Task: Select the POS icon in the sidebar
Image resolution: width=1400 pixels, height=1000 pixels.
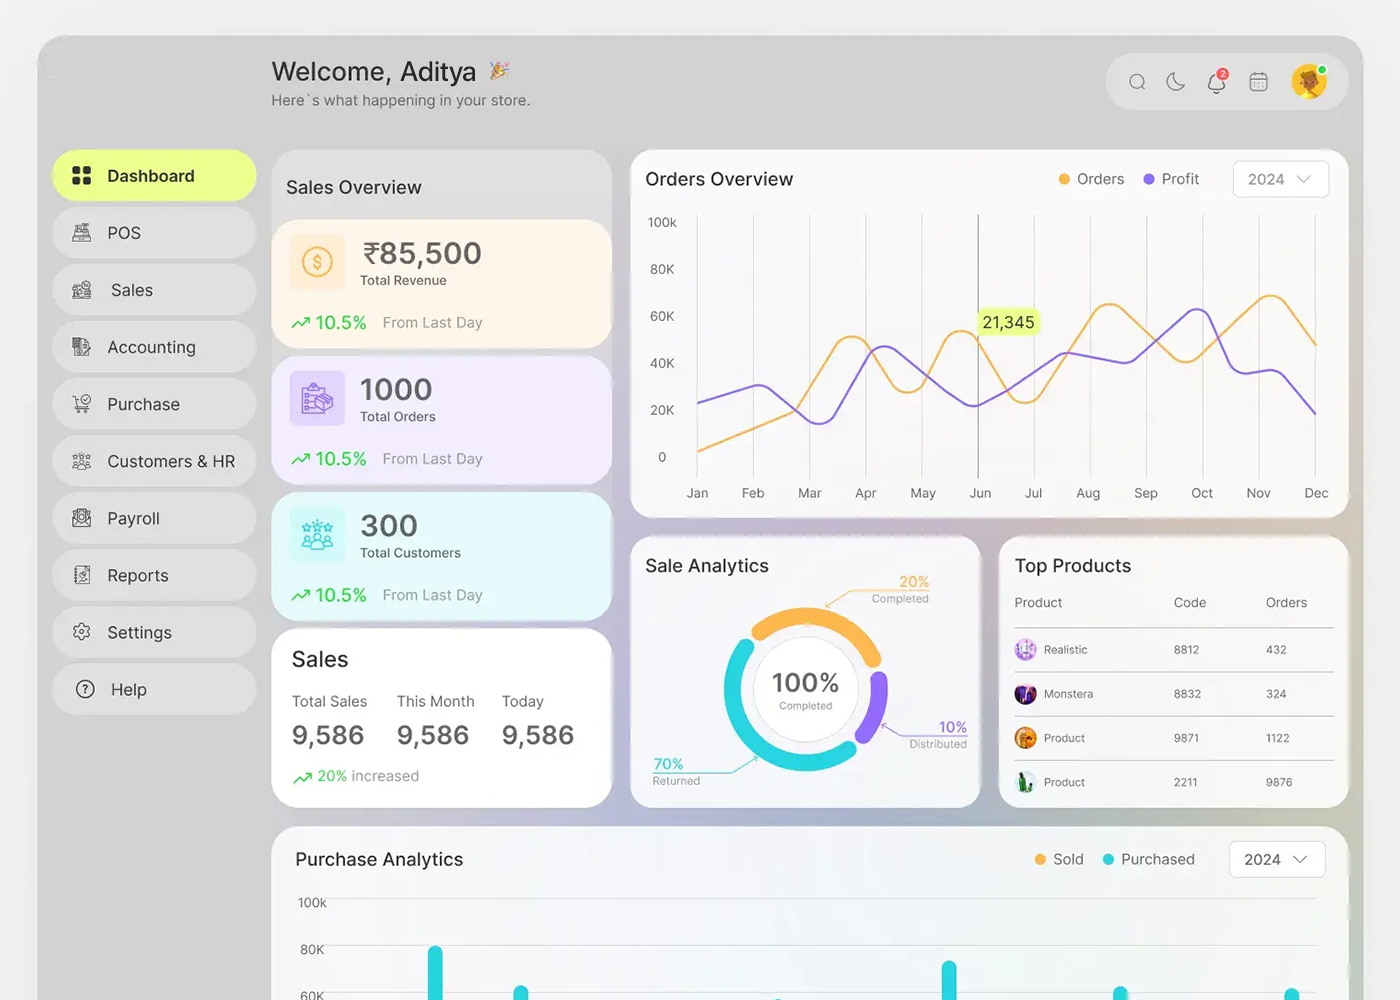Action: [83, 232]
